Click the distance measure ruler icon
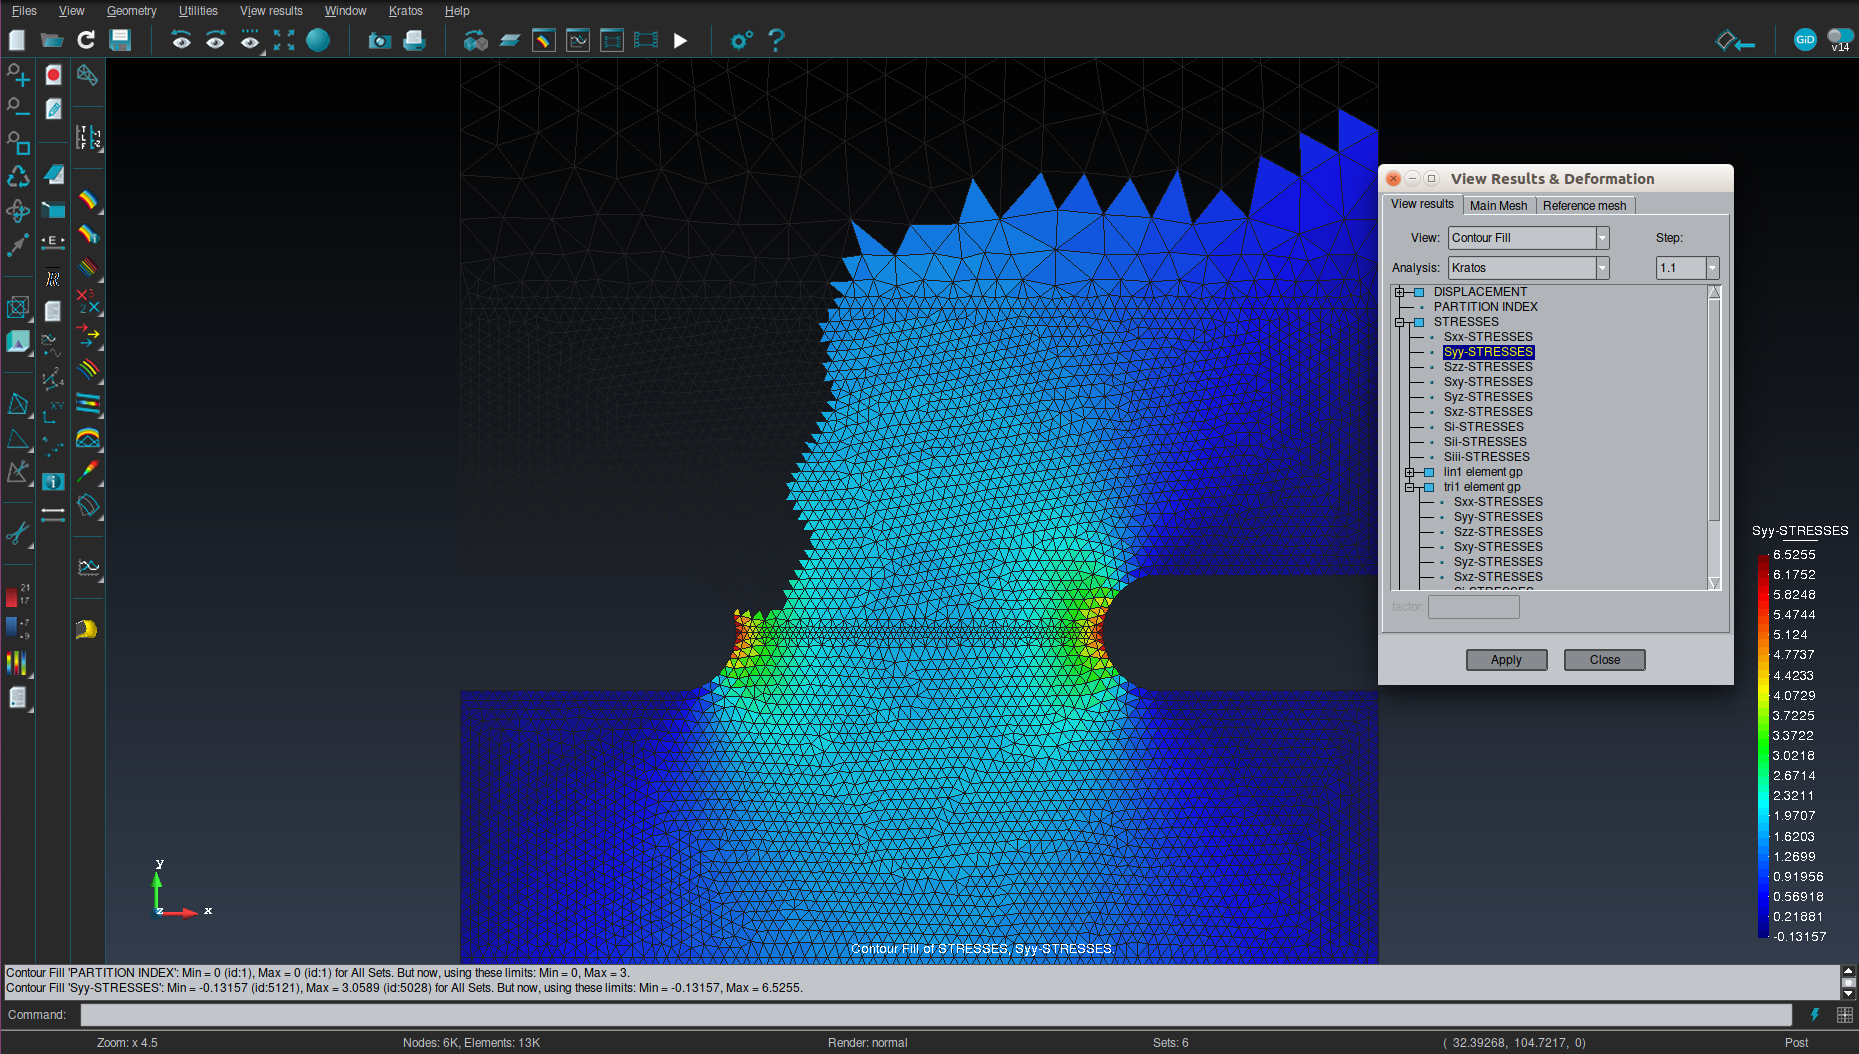The width and height of the screenshot is (1859, 1054). click(53, 514)
